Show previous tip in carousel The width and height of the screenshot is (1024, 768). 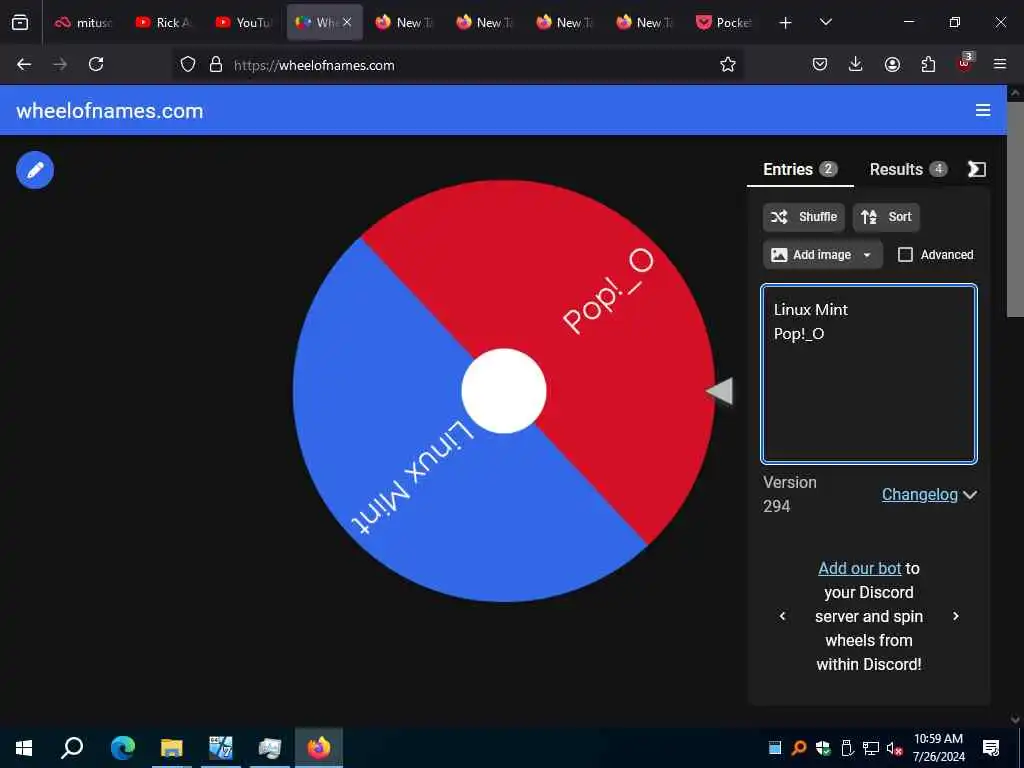(x=782, y=616)
